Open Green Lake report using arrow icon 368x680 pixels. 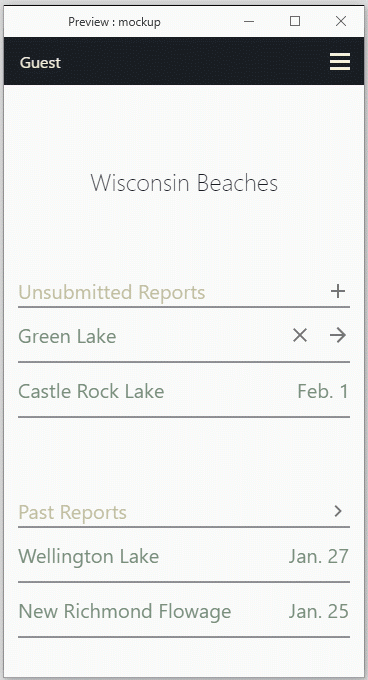click(x=338, y=335)
